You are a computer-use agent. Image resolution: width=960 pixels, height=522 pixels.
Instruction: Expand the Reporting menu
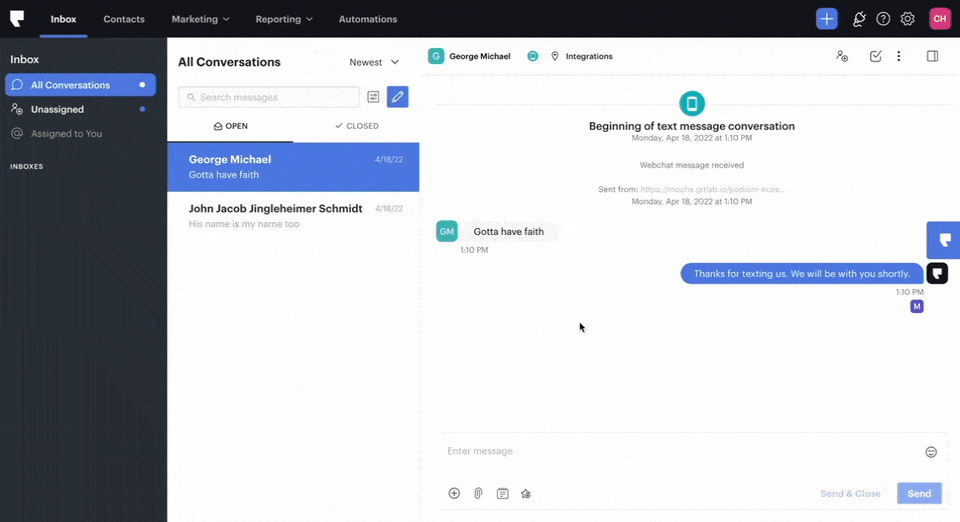coord(284,19)
